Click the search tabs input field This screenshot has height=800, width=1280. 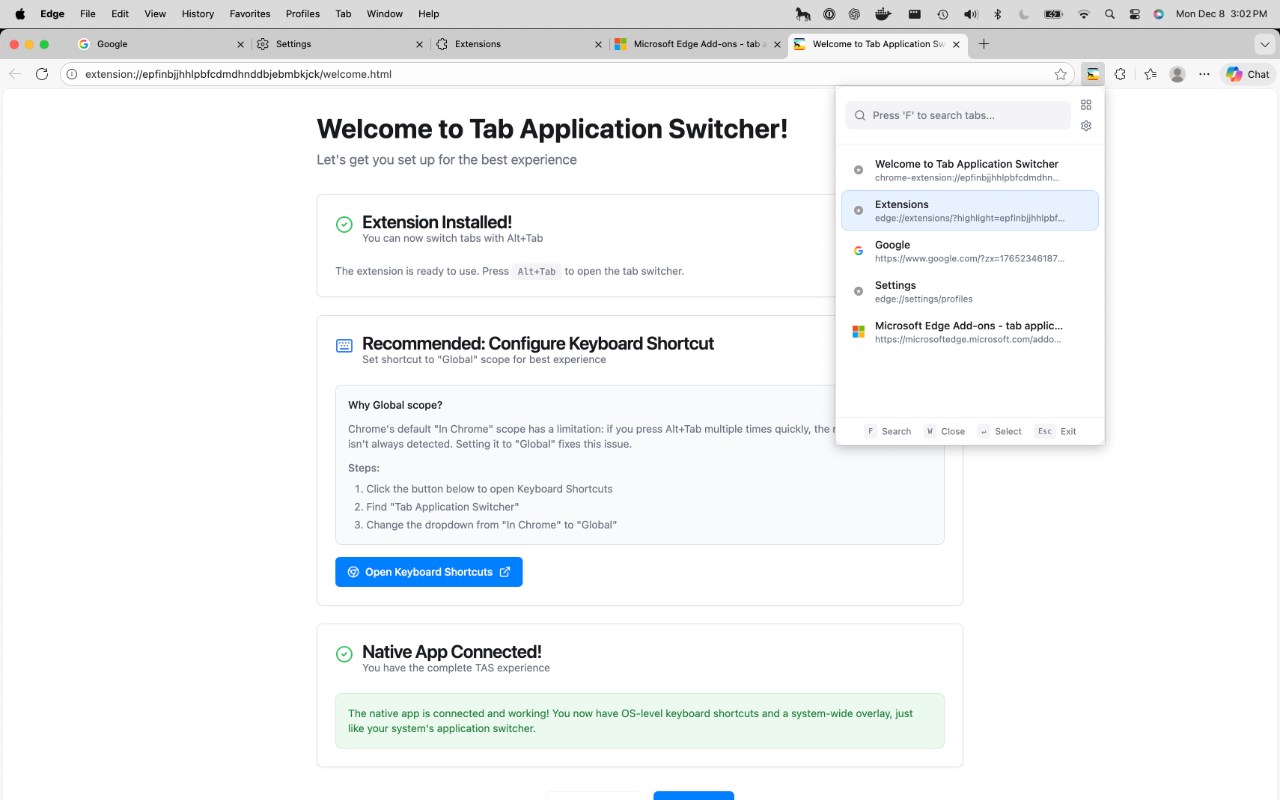coord(960,115)
